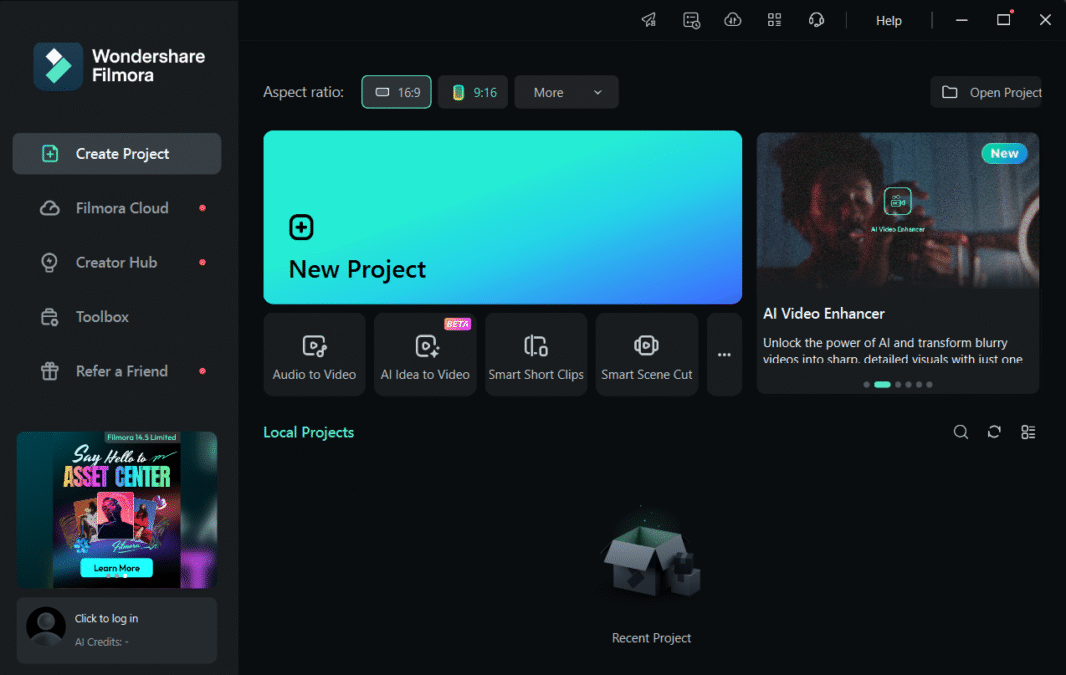Maximize the Filmora window
This screenshot has height=675, width=1066.
point(1003,20)
